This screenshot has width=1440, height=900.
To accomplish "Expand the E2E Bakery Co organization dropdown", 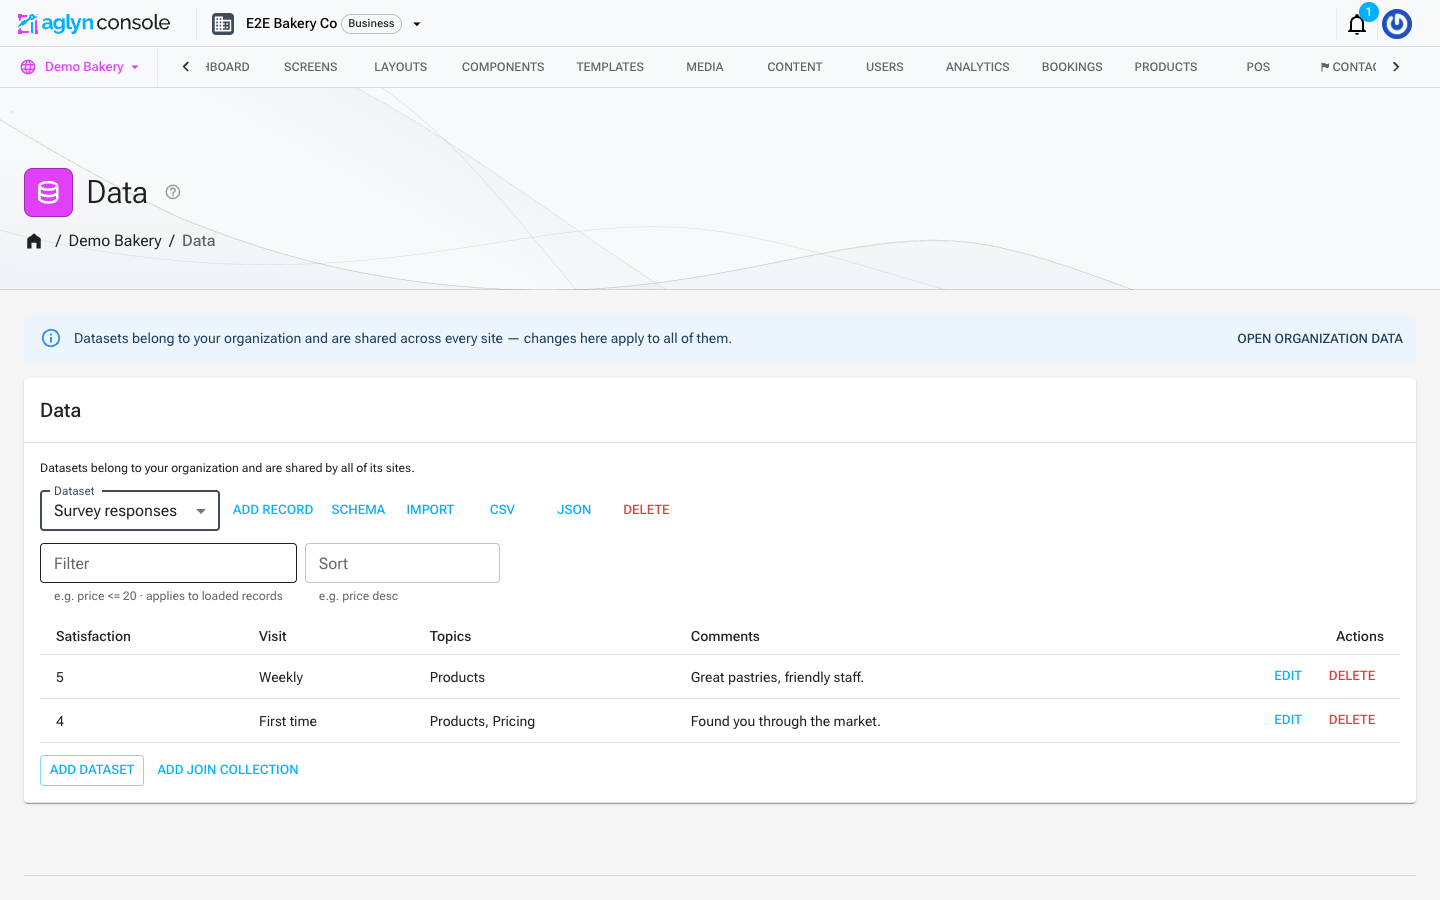I will (x=417, y=24).
